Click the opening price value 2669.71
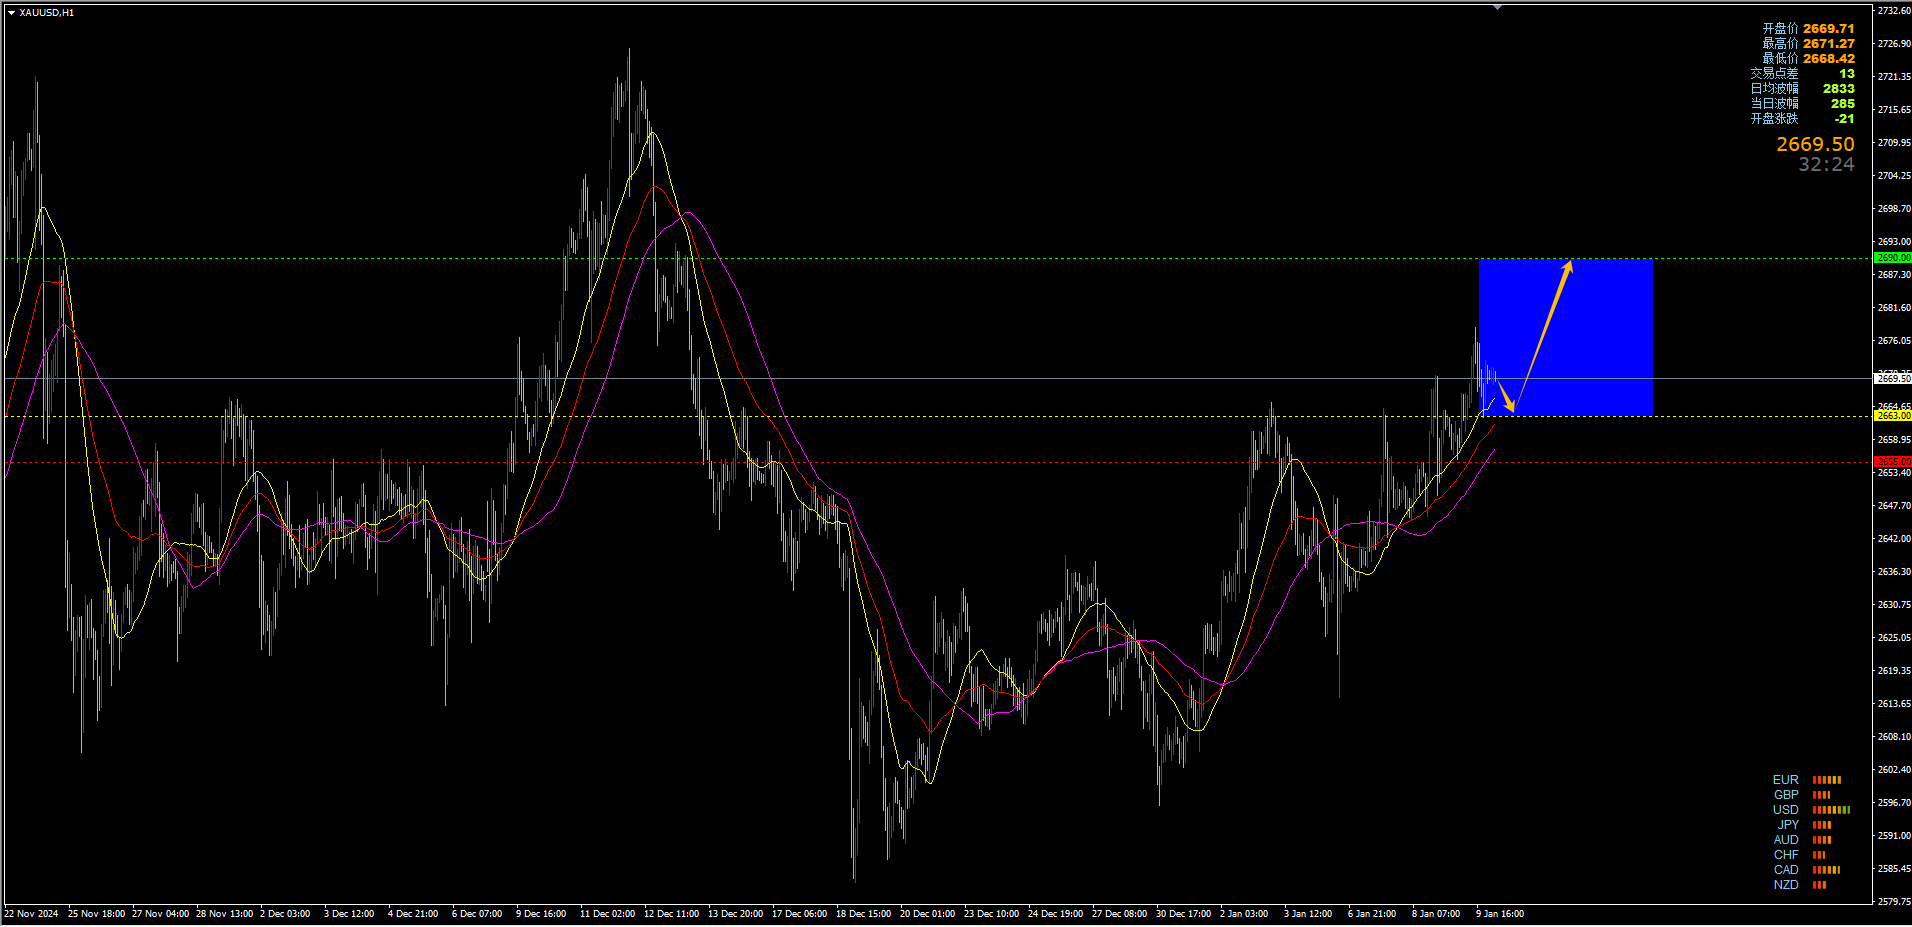Image resolution: width=1912 pixels, height=927 pixels. pos(1829,29)
